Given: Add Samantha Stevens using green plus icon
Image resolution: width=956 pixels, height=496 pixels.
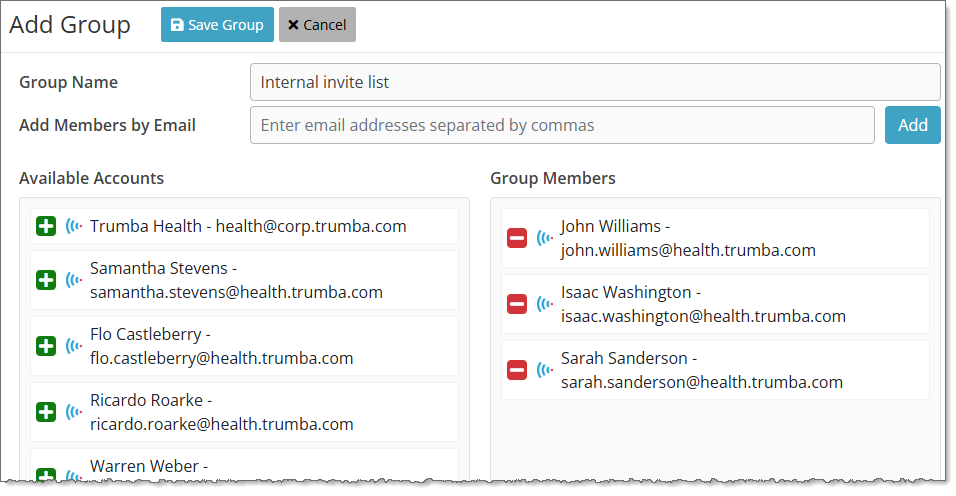Looking at the screenshot, I should point(46,280).
